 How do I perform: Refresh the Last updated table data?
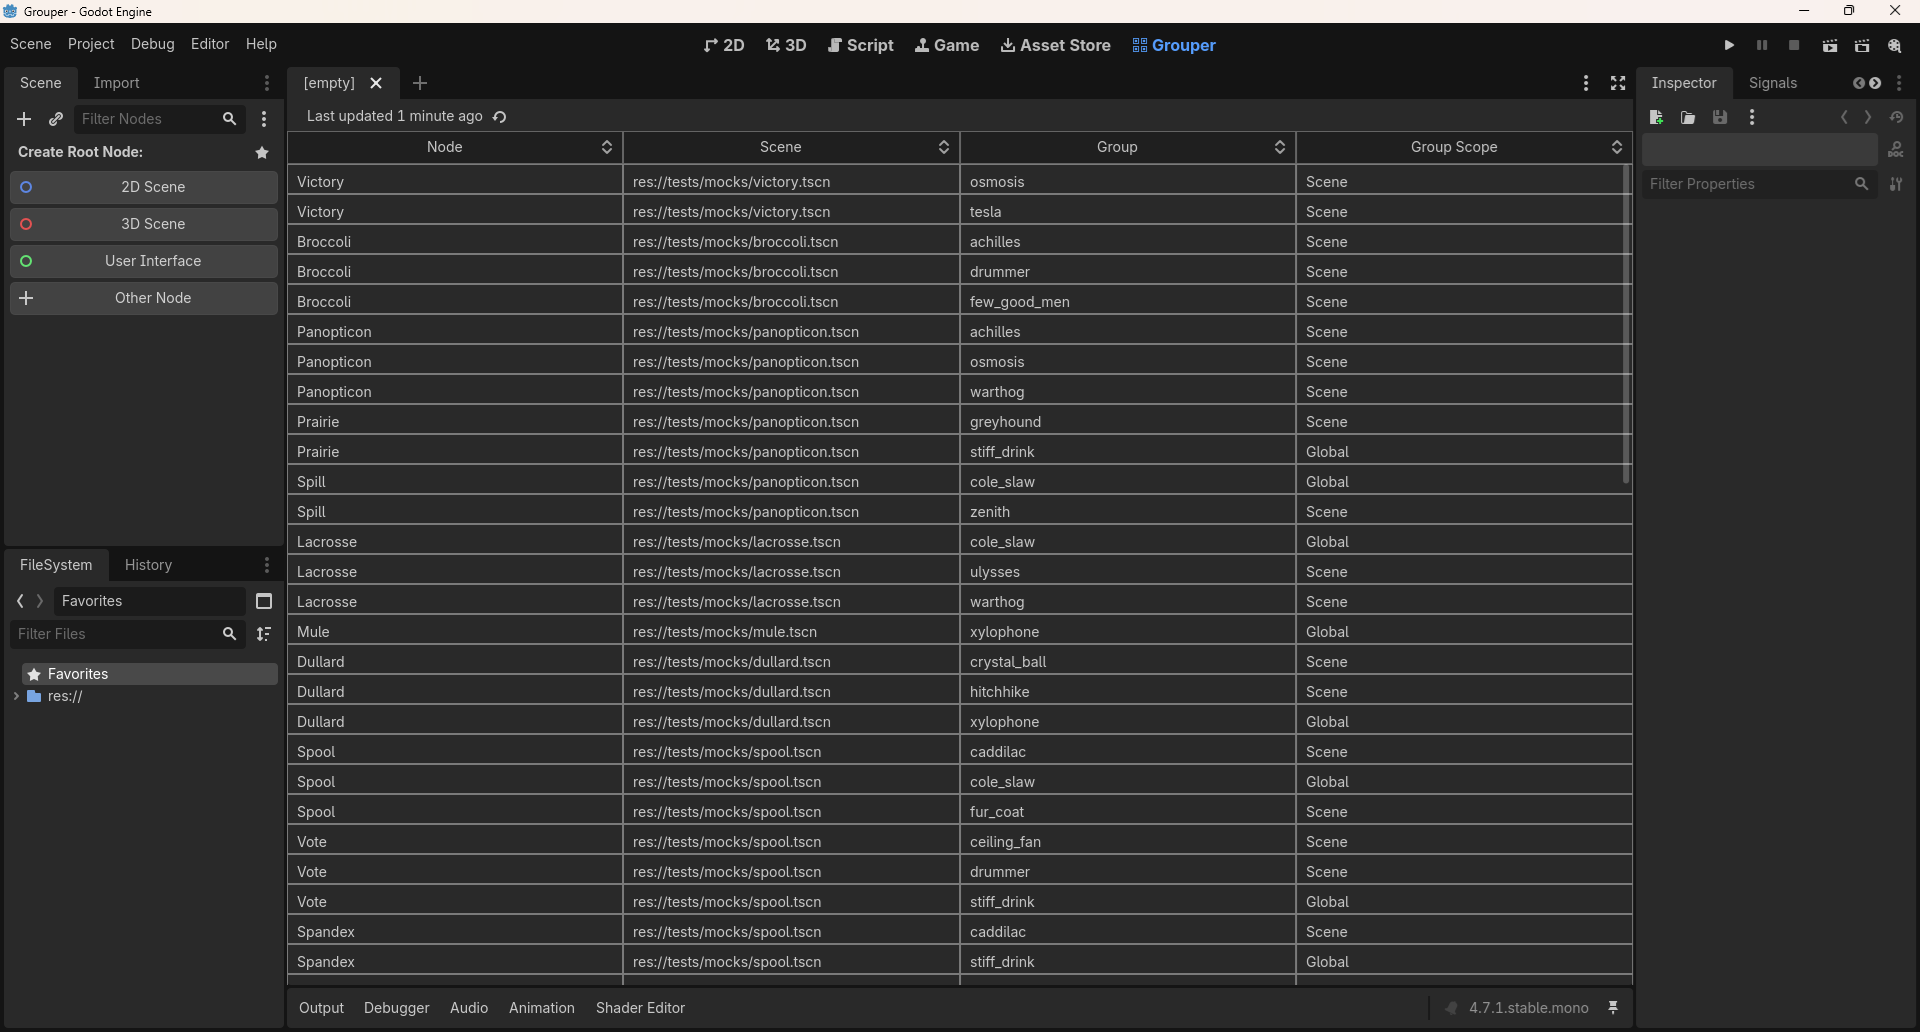[500, 117]
